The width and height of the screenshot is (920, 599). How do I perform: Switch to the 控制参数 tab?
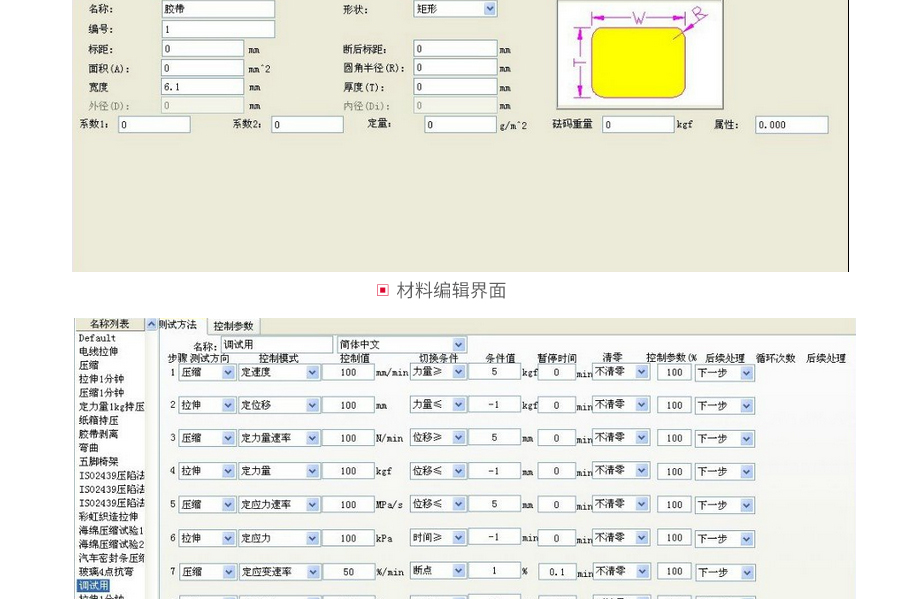(x=234, y=326)
